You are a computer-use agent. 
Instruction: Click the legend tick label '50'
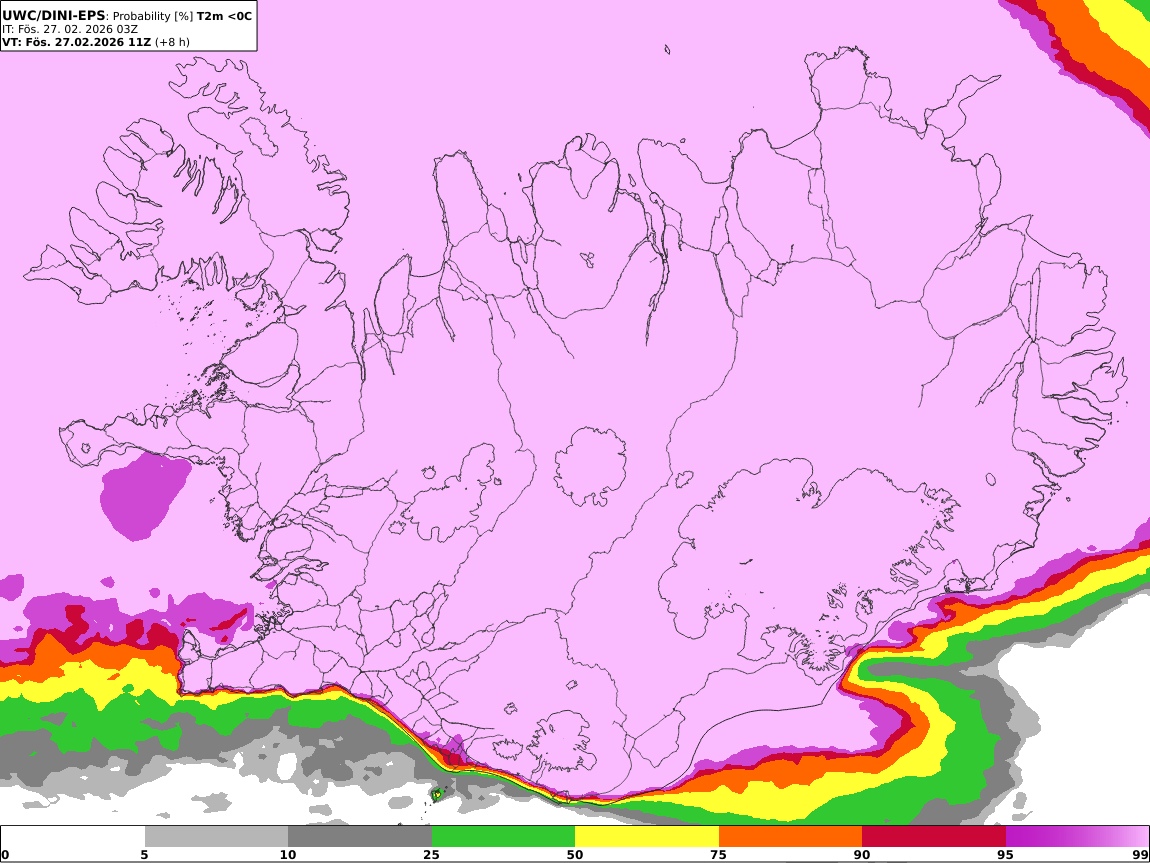pyautogui.click(x=575, y=855)
